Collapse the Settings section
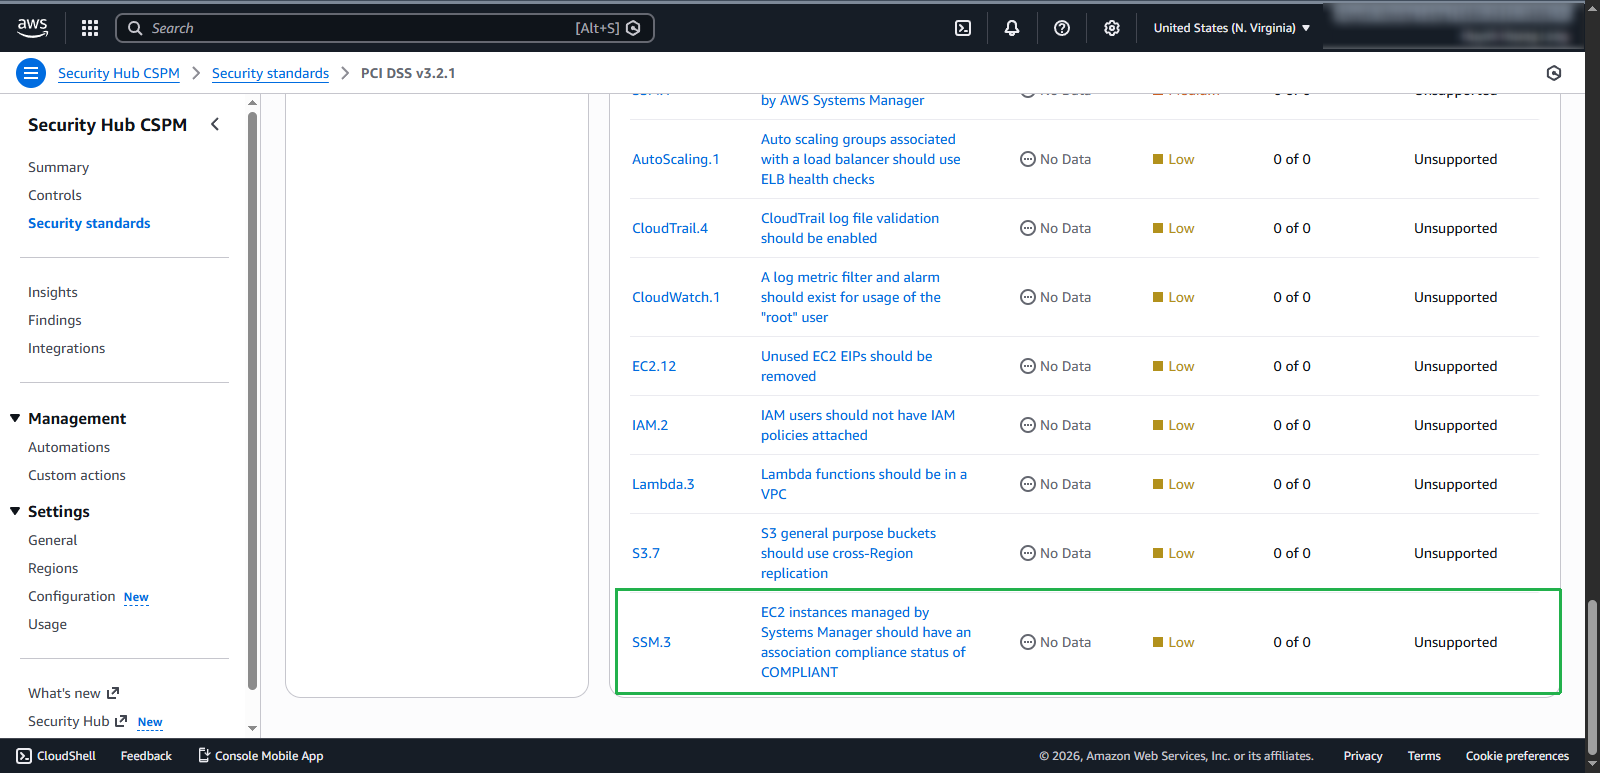Image resolution: width=1600 pixels, height=773 pixels. point(15,511)
